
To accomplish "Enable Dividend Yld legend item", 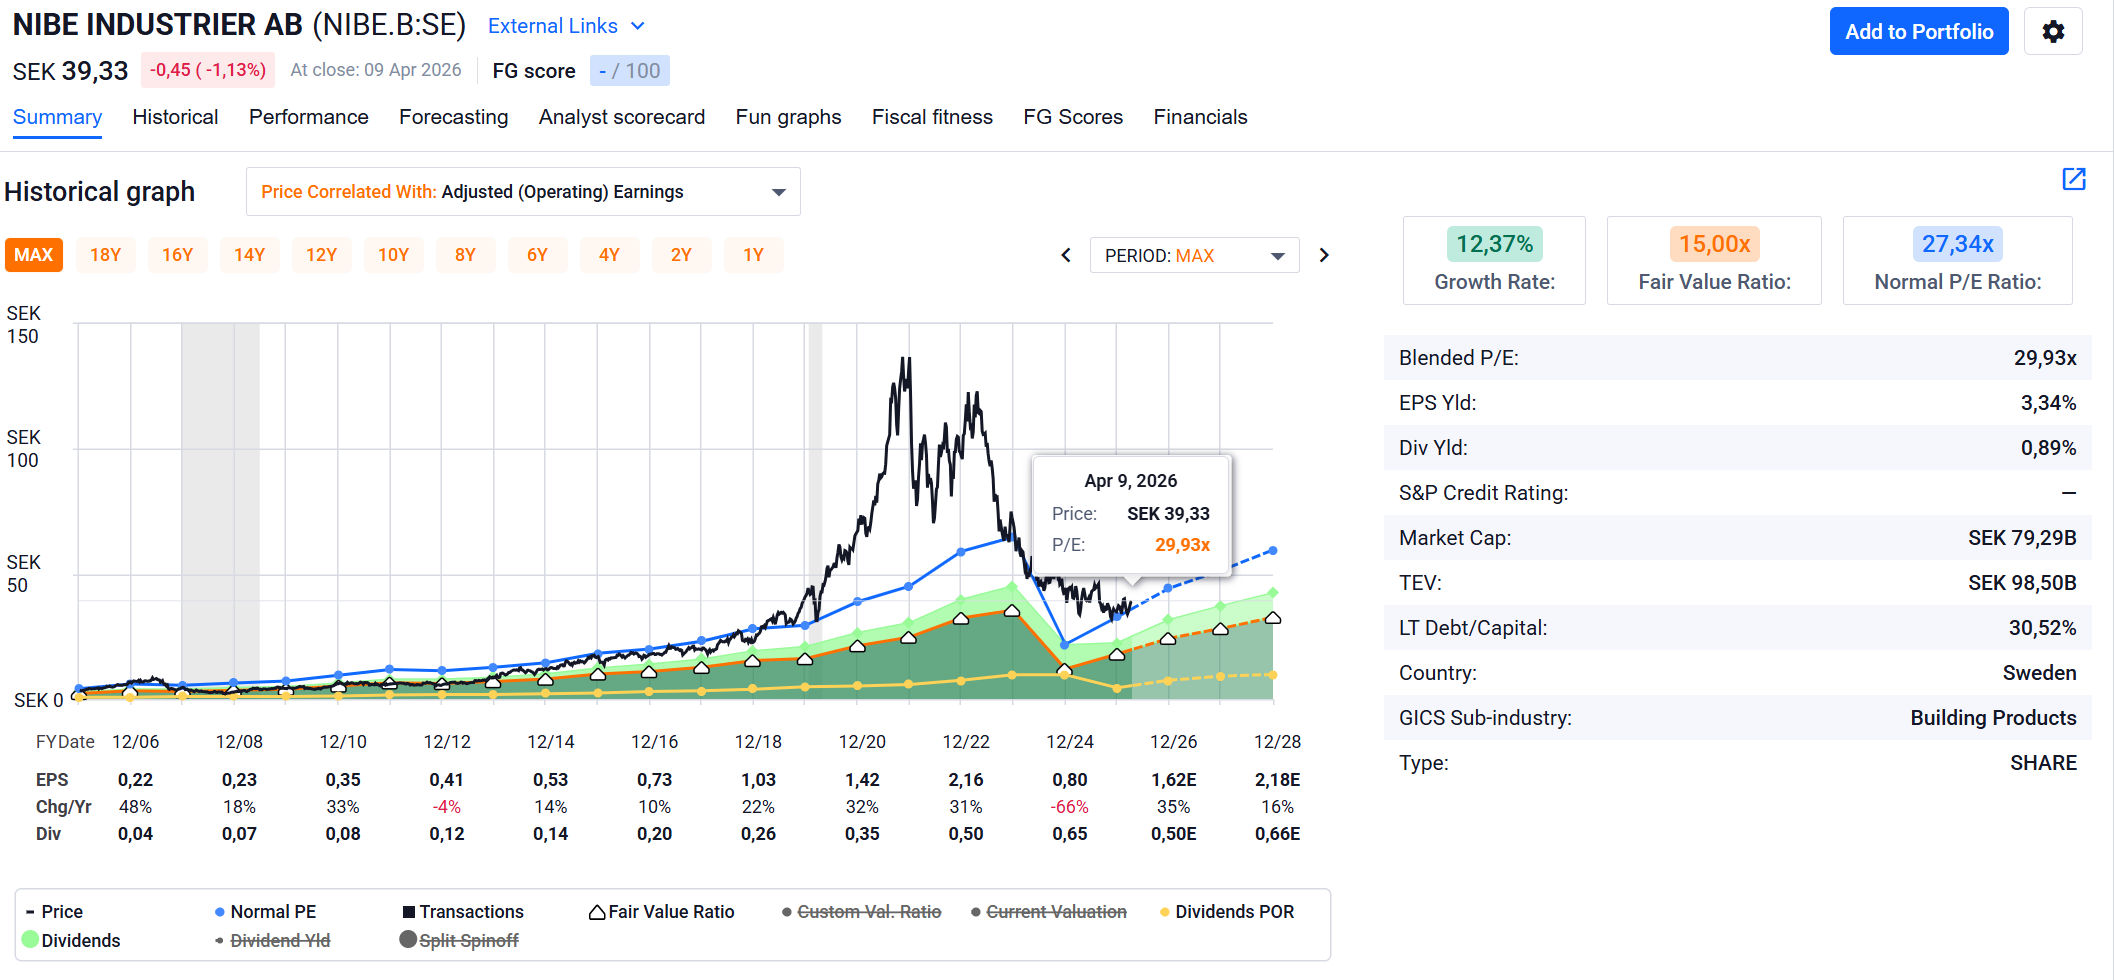I will (x=272, y=940).
